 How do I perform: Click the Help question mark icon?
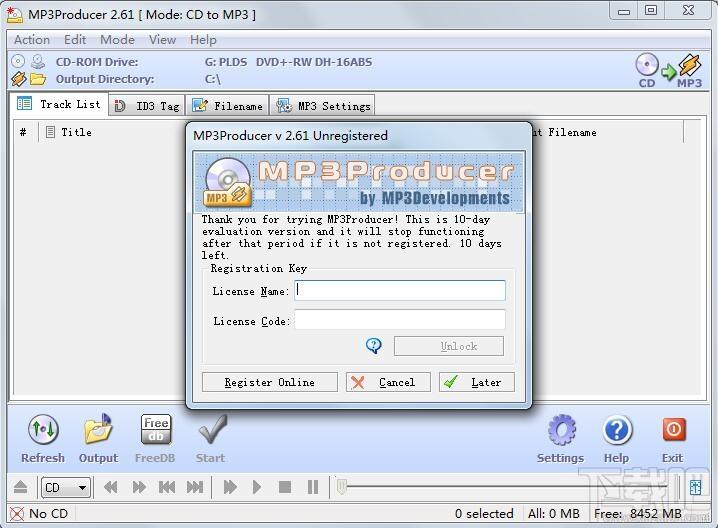coord(617,429)
